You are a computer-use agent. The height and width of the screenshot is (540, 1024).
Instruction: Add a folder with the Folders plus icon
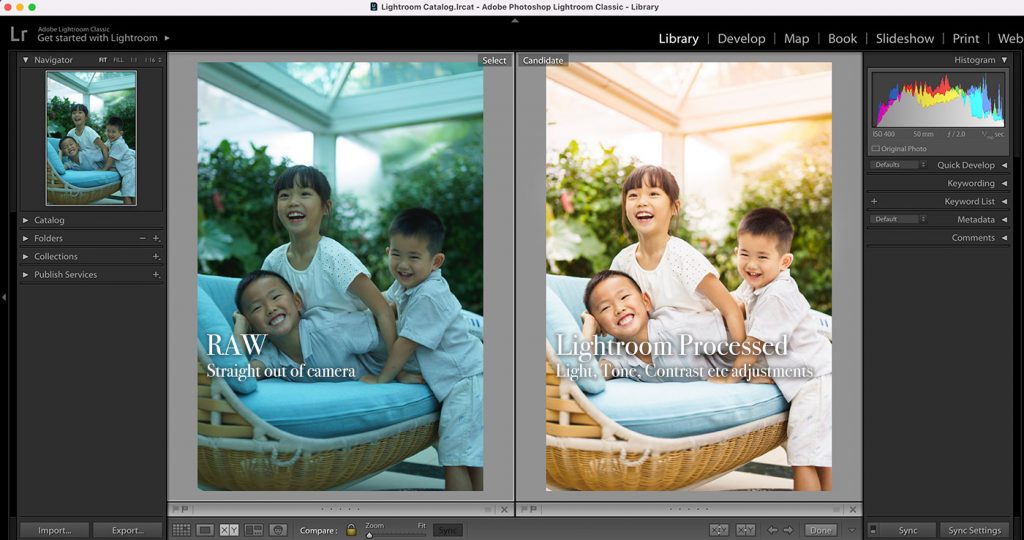tap(156, 238)
